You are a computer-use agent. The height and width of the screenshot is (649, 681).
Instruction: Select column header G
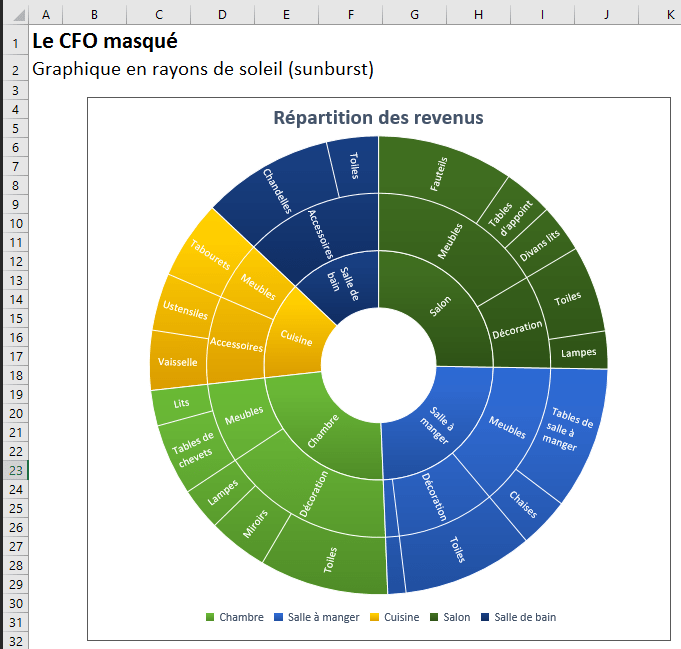(x=414, y=15)
